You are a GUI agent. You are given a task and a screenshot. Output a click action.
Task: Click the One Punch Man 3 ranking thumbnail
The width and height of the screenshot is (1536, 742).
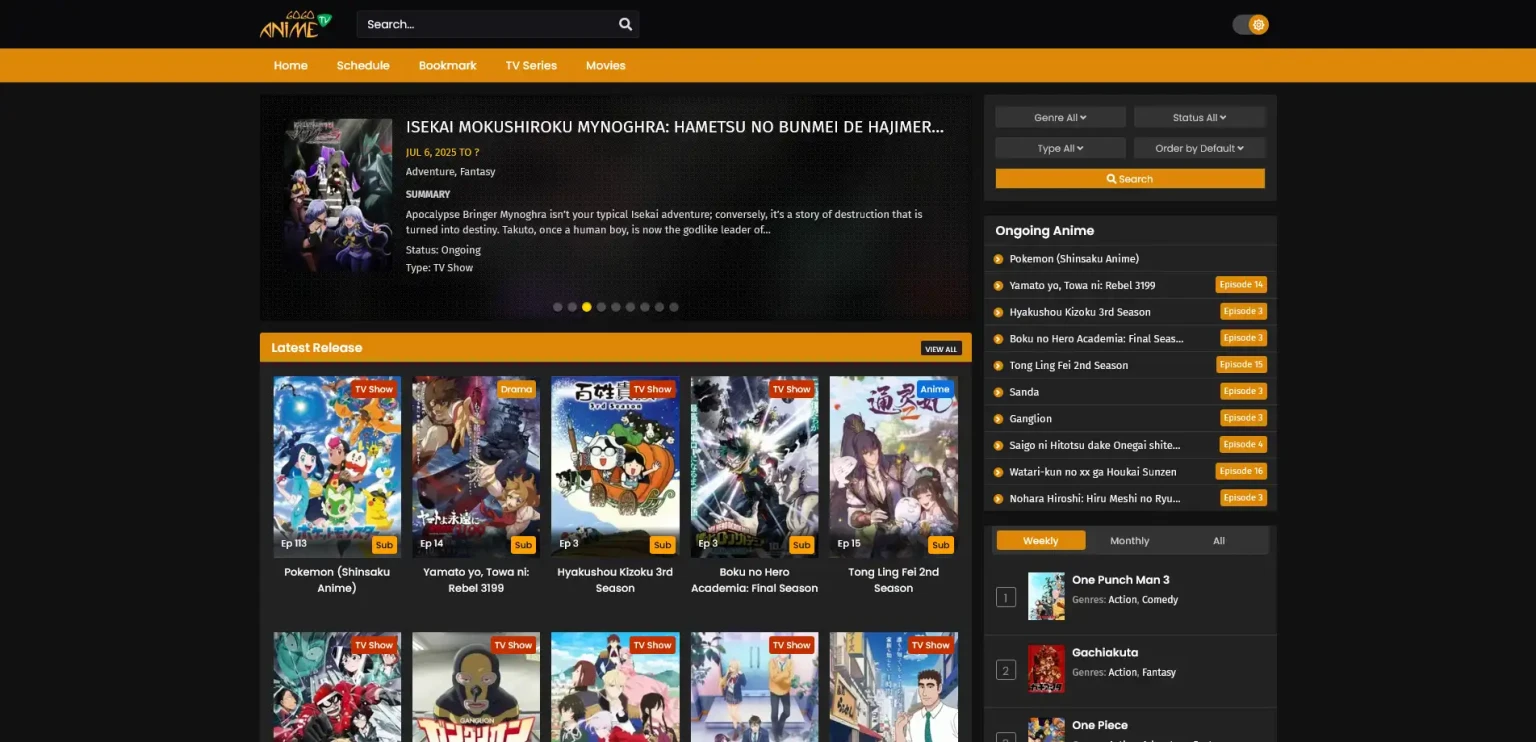point(1046,596)
